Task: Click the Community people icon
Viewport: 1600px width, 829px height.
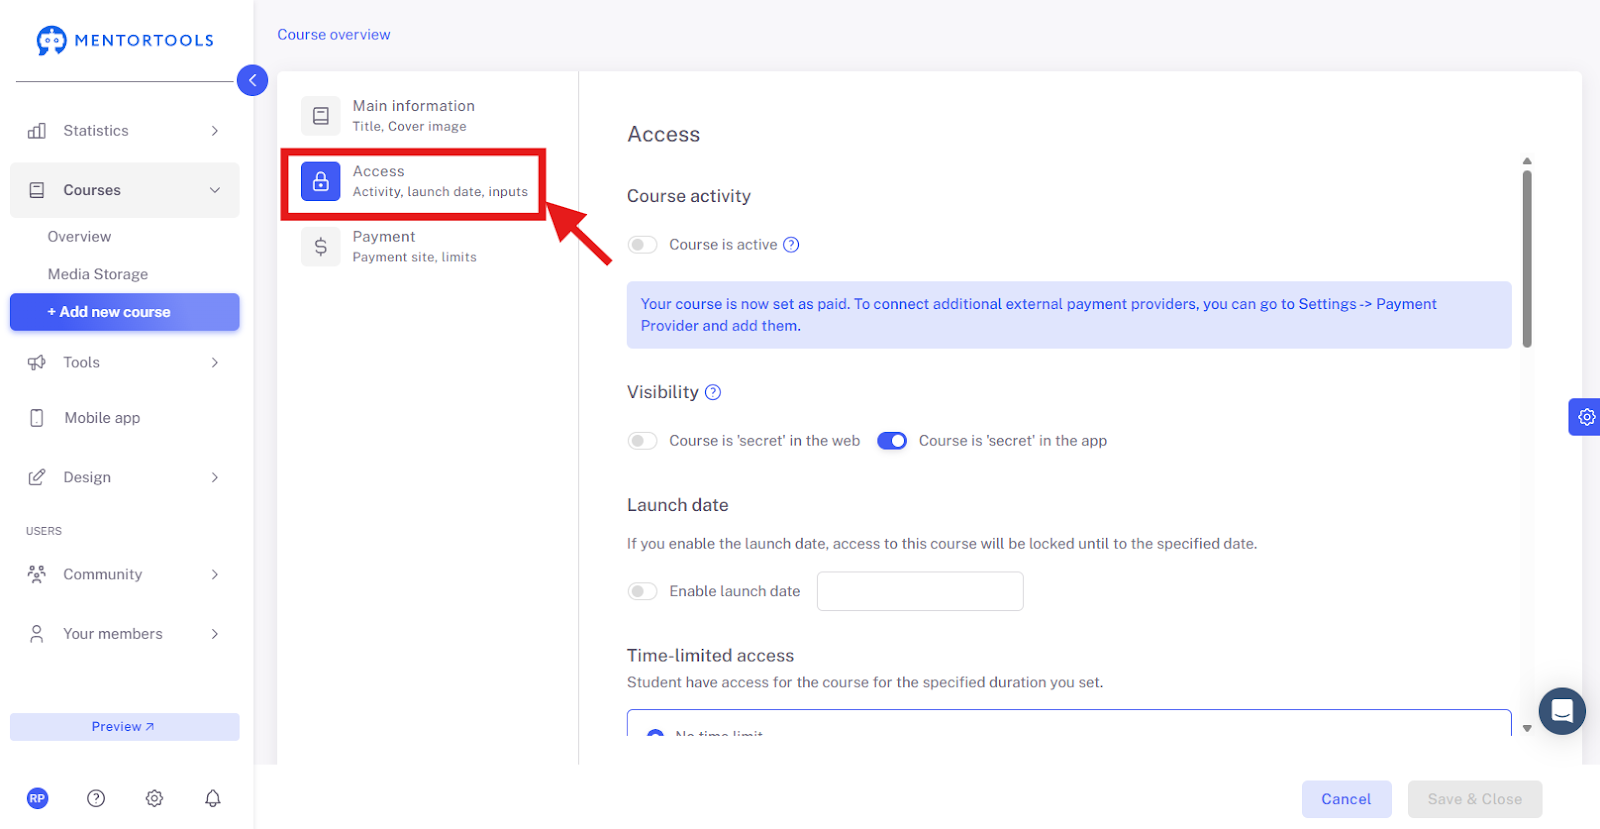Action: [x=37, y=574]
